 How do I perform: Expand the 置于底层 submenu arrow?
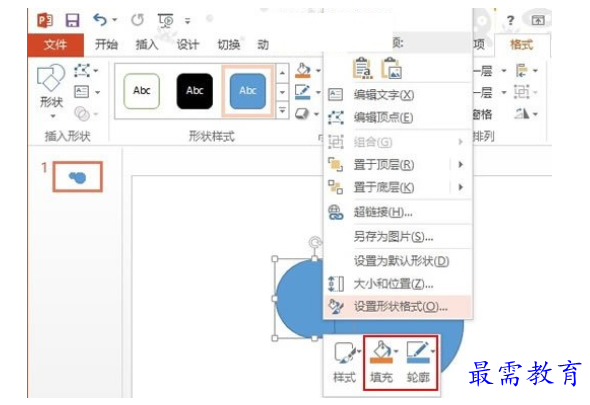[x=461, y=187]
